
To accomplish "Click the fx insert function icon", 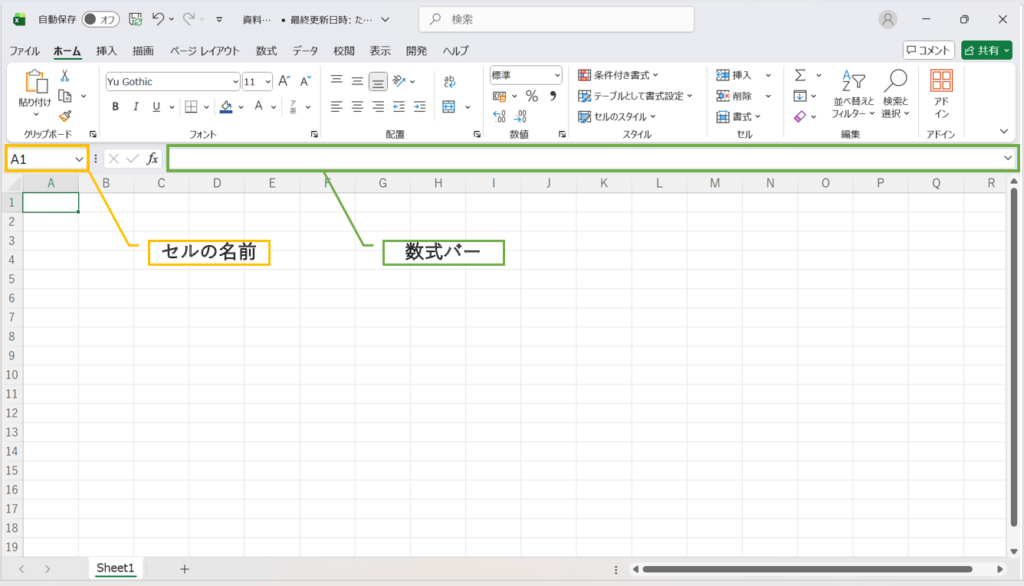I will (x=152, y=158).
